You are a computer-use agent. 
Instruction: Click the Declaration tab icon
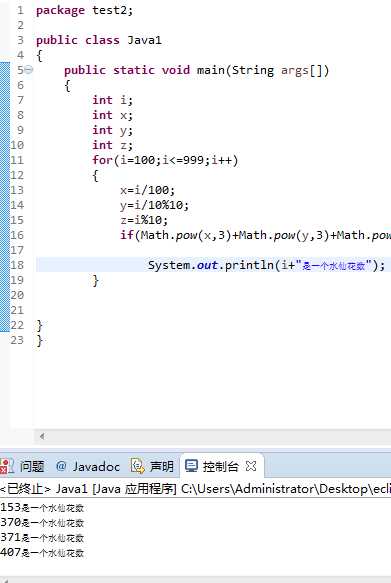coord(138,466)
